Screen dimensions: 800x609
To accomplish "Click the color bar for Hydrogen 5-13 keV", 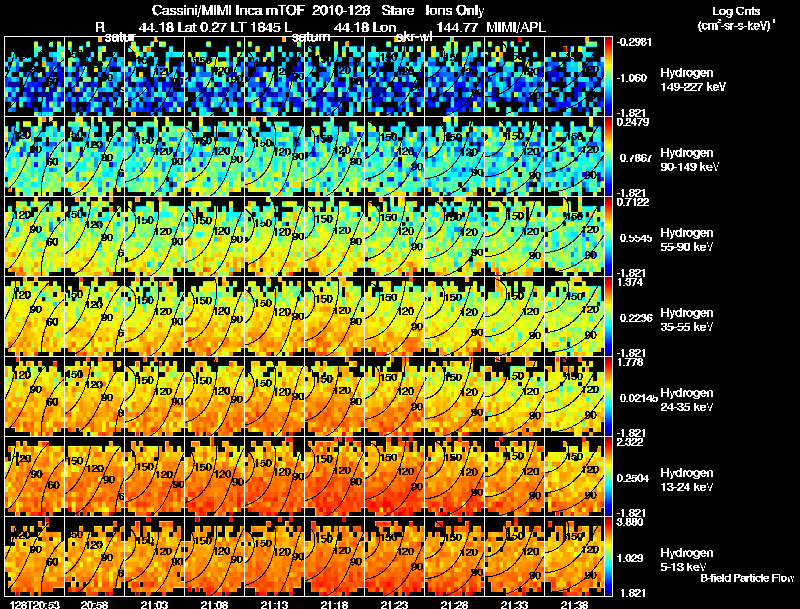I will [608, 556].
